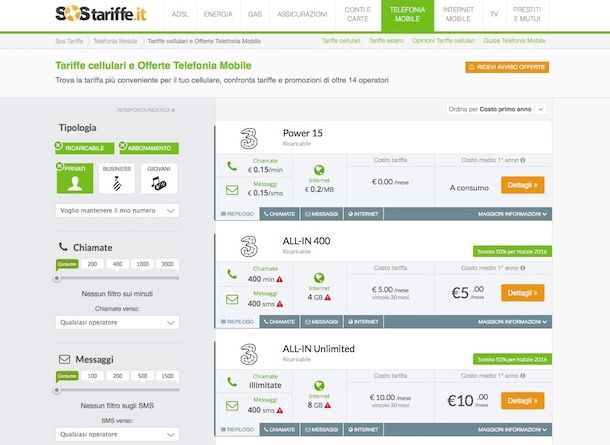The height and width of the screenshot is (445, 610).
Task: Click Dettagli button for Power 15
Action: (x=522, y=185)
